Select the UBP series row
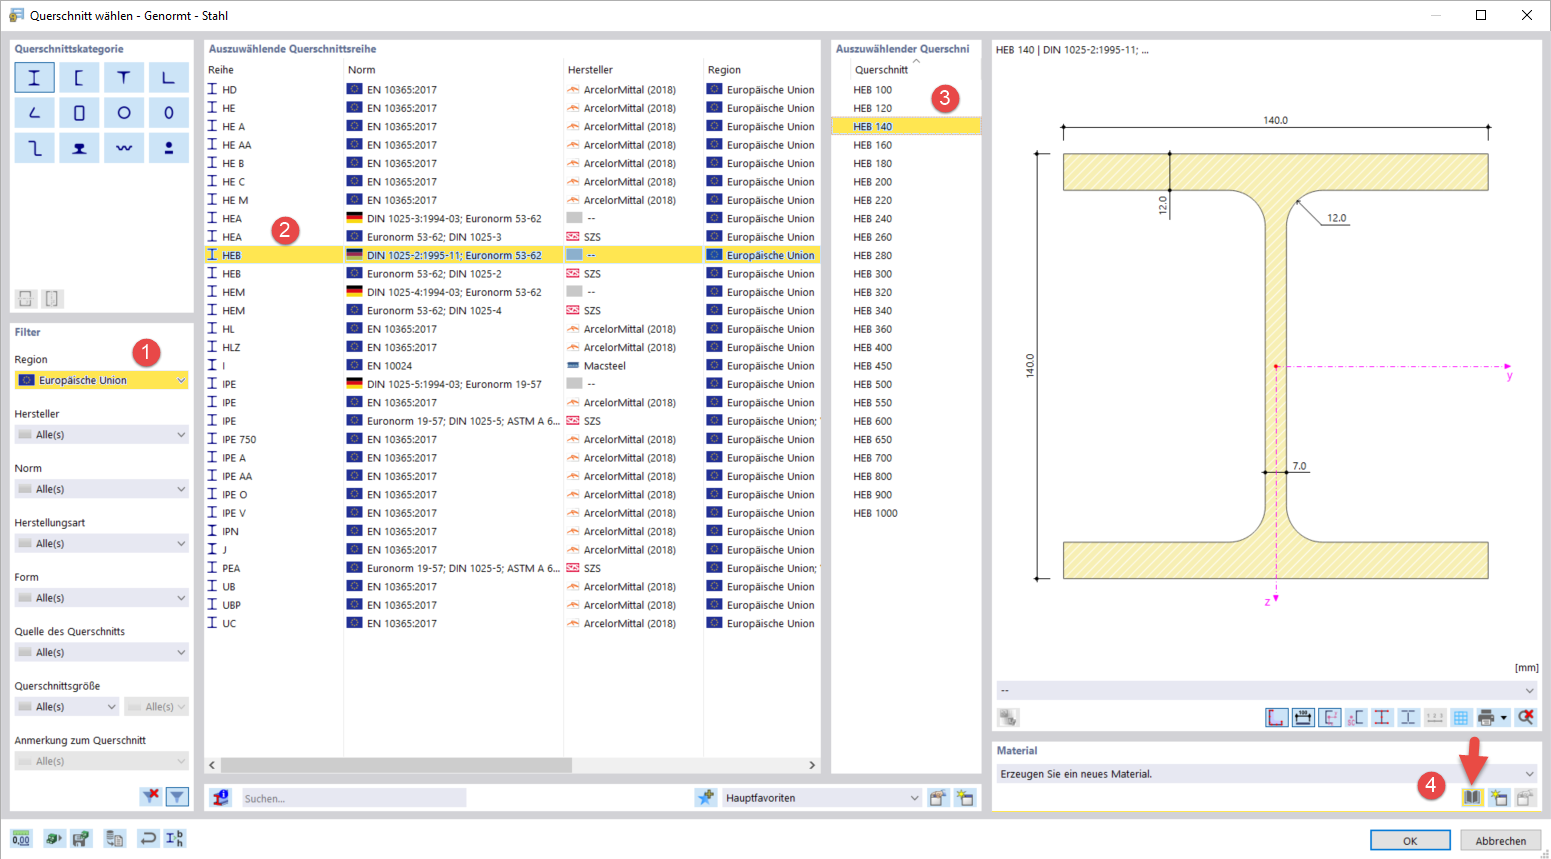The height and width of the screenshot is (859, 1551). pyautogui.click(x=512, y=605)
